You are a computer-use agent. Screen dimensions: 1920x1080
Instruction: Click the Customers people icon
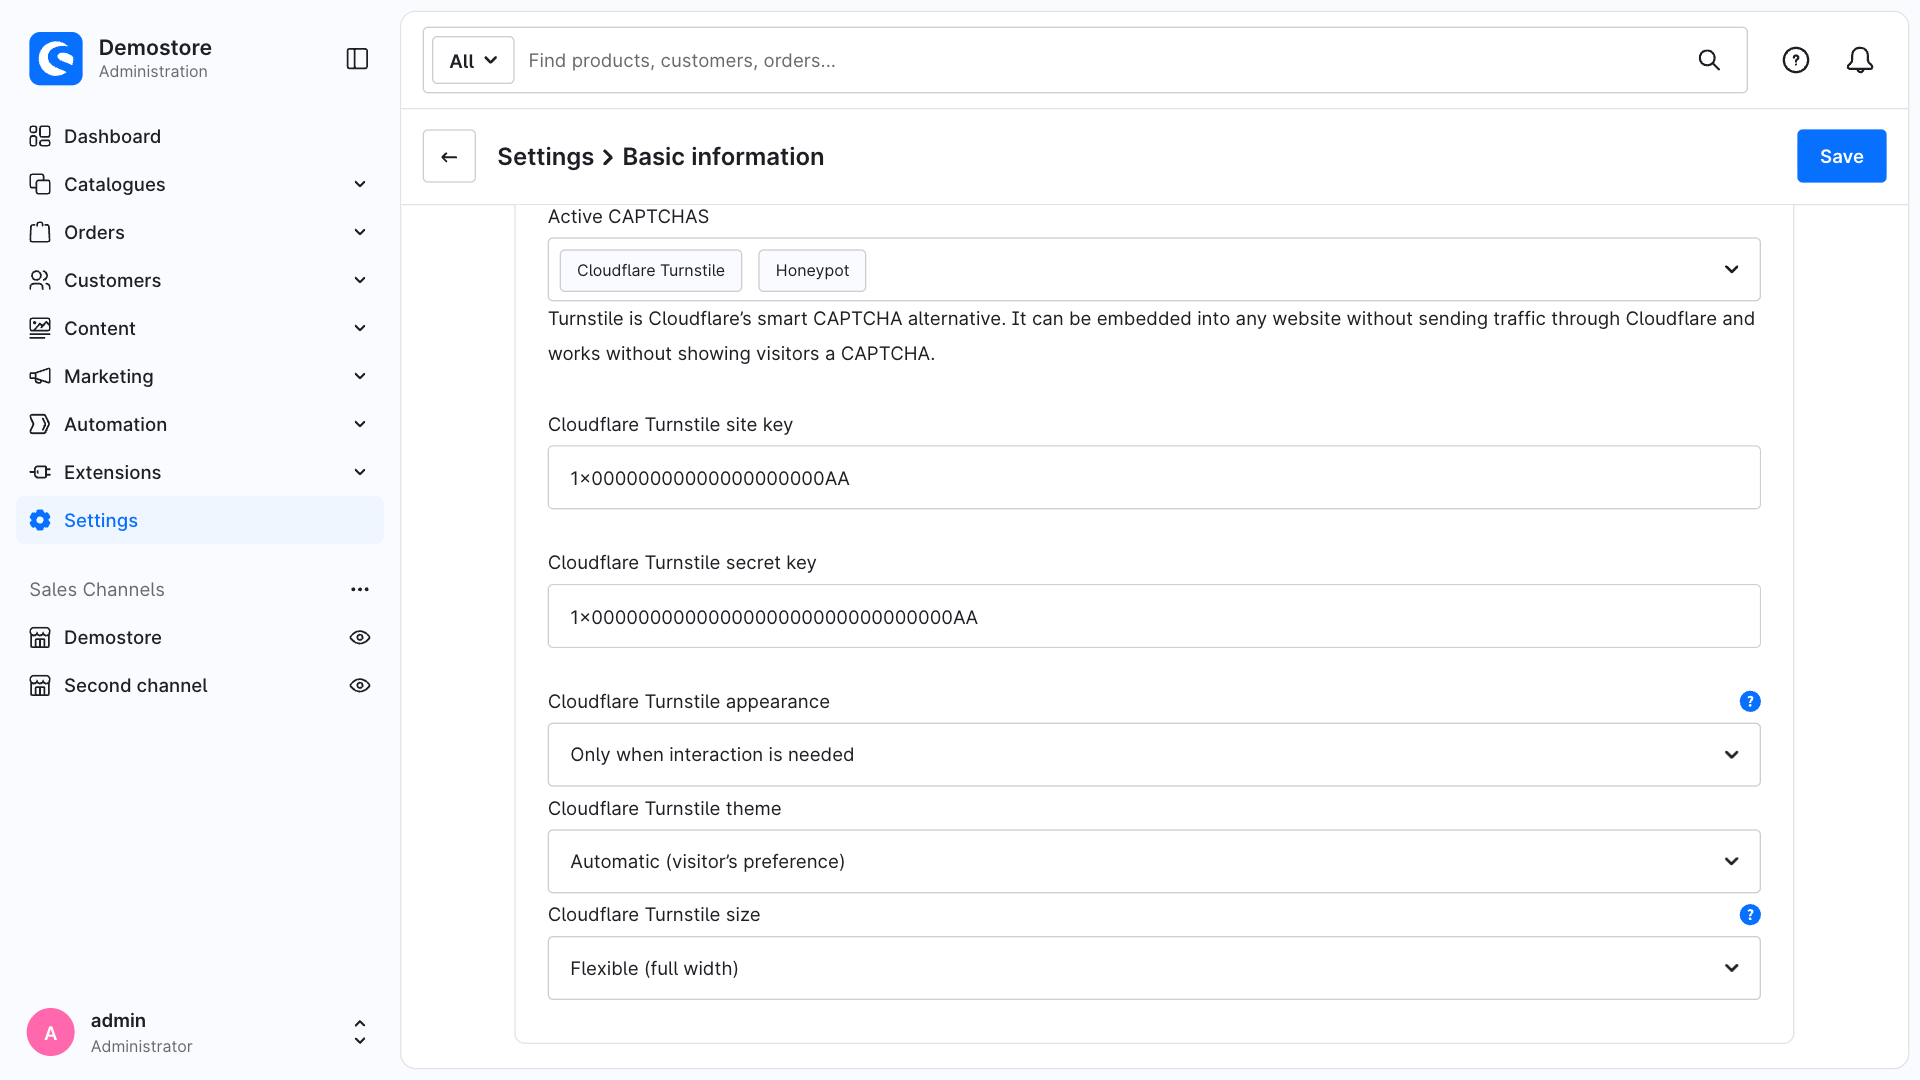pyautogui.click(x=40, y=280)
